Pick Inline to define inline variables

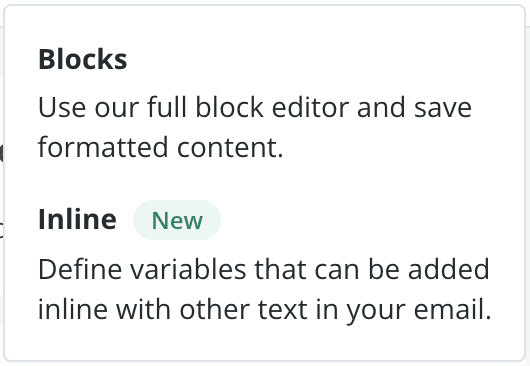(x=265, y=263)
